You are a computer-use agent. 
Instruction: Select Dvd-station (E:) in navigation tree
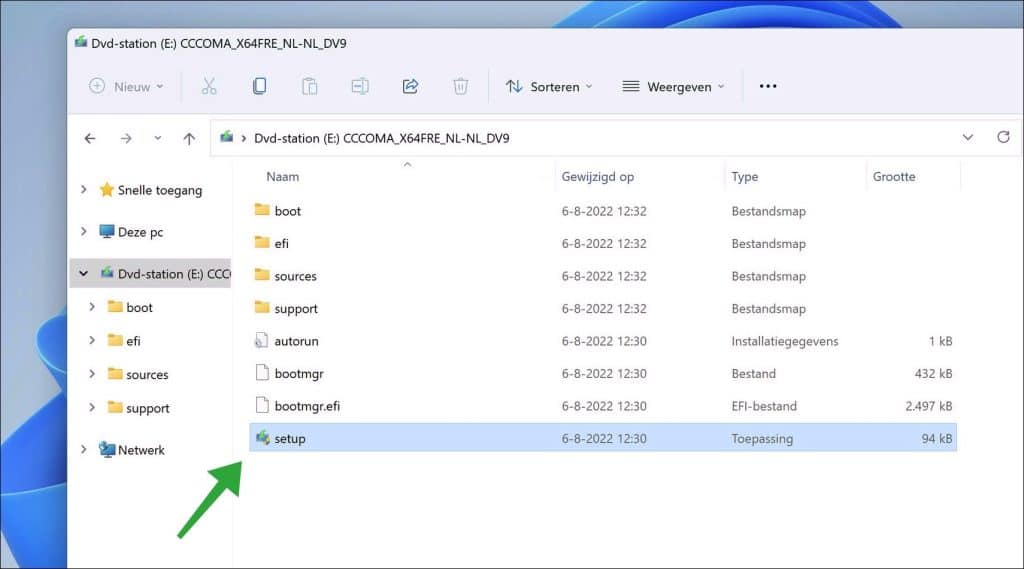pyautogui.click(x=150, y=273)
